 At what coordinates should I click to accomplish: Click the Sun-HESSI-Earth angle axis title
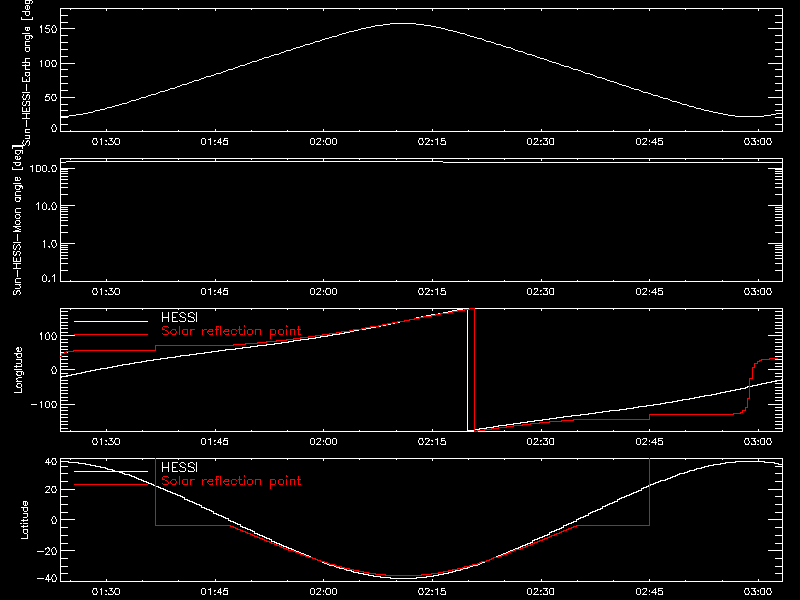(x=27, y=71)
